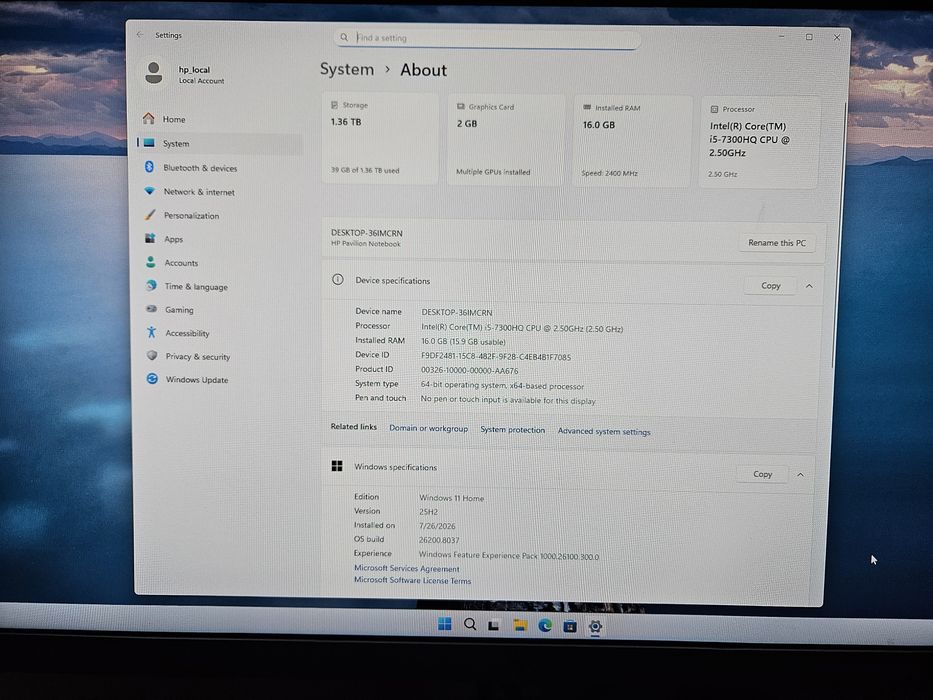Select Product ID 00326-10000-00000-AA676

click(x=469, y=370)
